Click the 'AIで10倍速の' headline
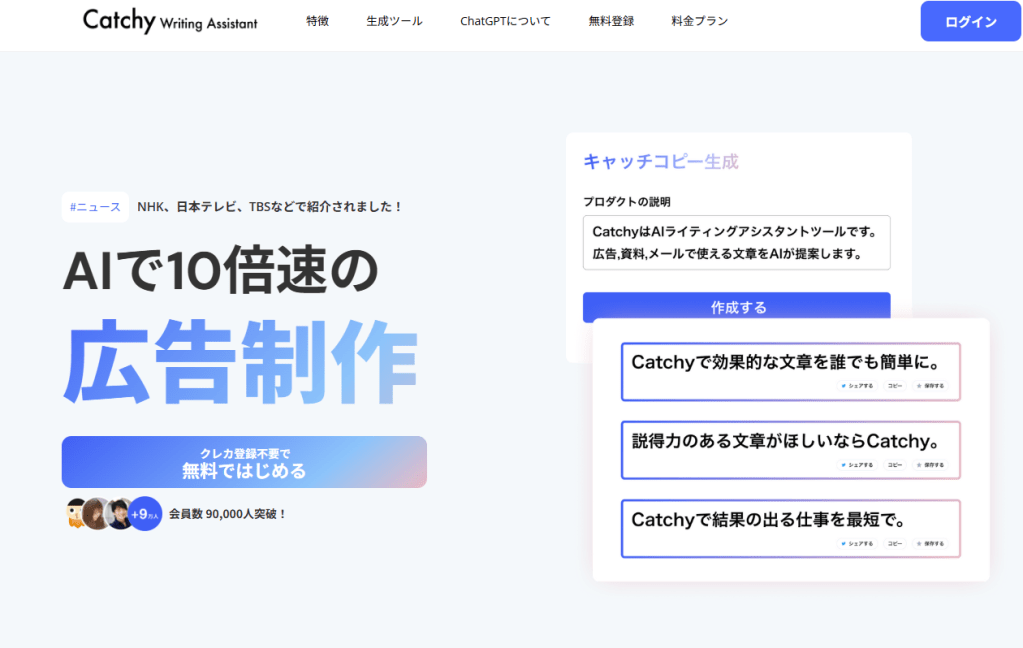 click(221, 270)
